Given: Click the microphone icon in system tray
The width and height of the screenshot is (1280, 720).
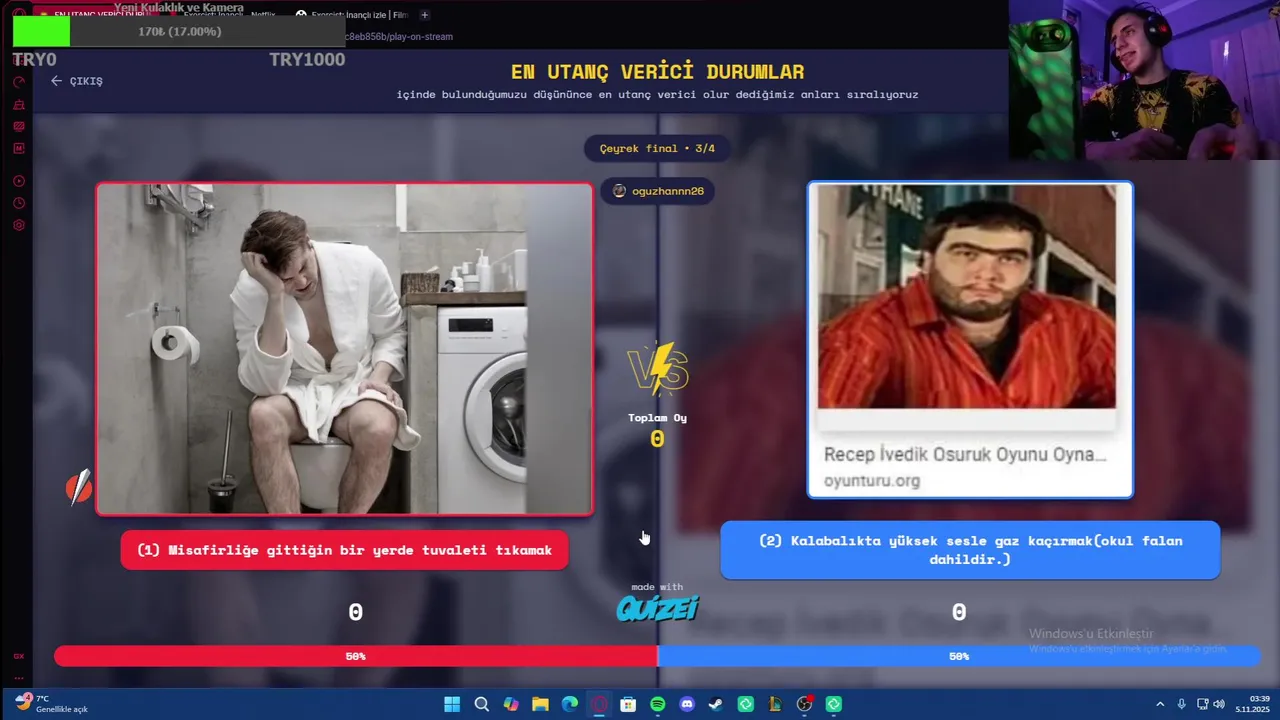Looking at the screenshot, I should click(1181, 704).
